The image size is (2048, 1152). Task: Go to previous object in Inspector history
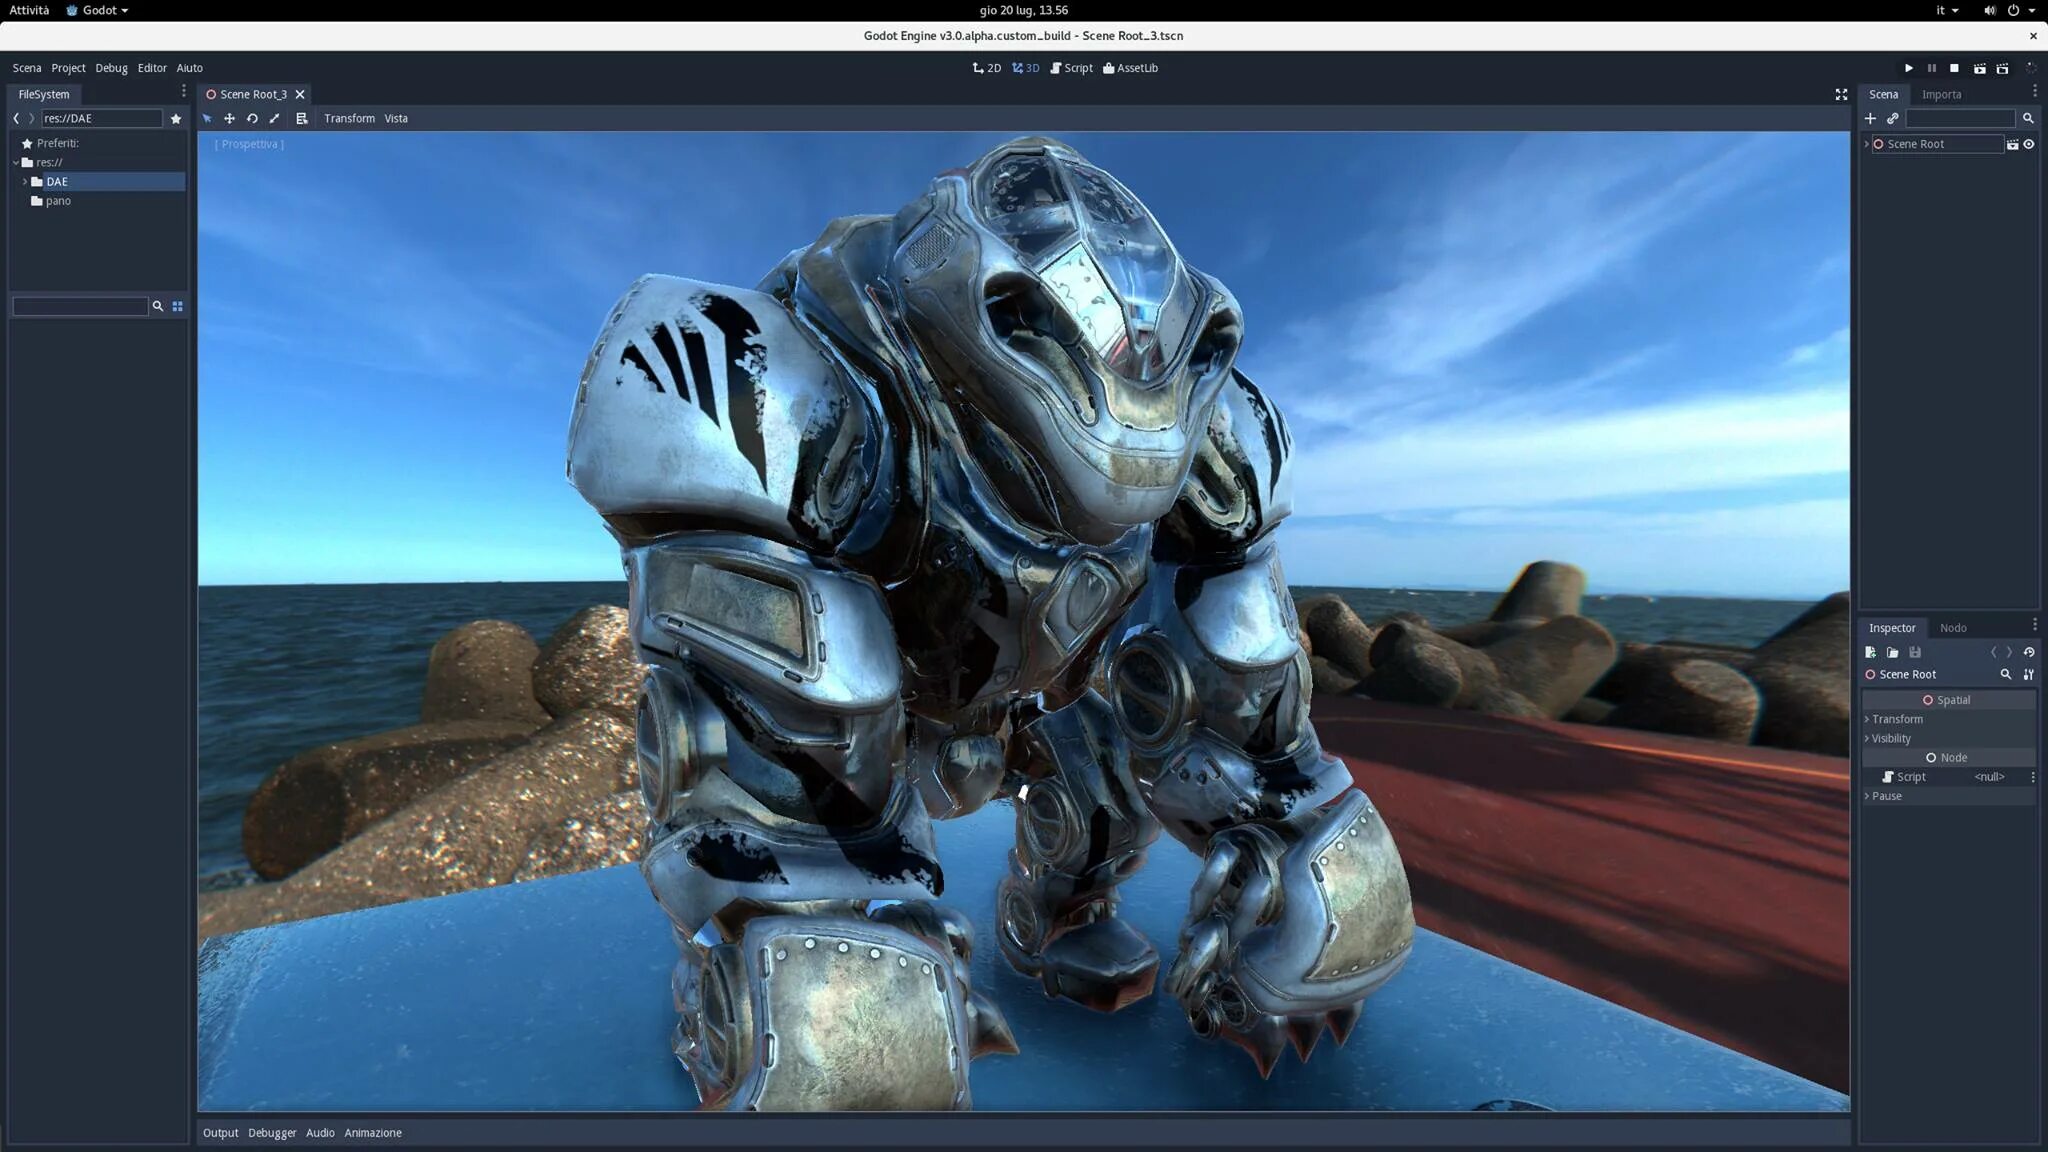pyautogui.click(x=1993, y=652)
